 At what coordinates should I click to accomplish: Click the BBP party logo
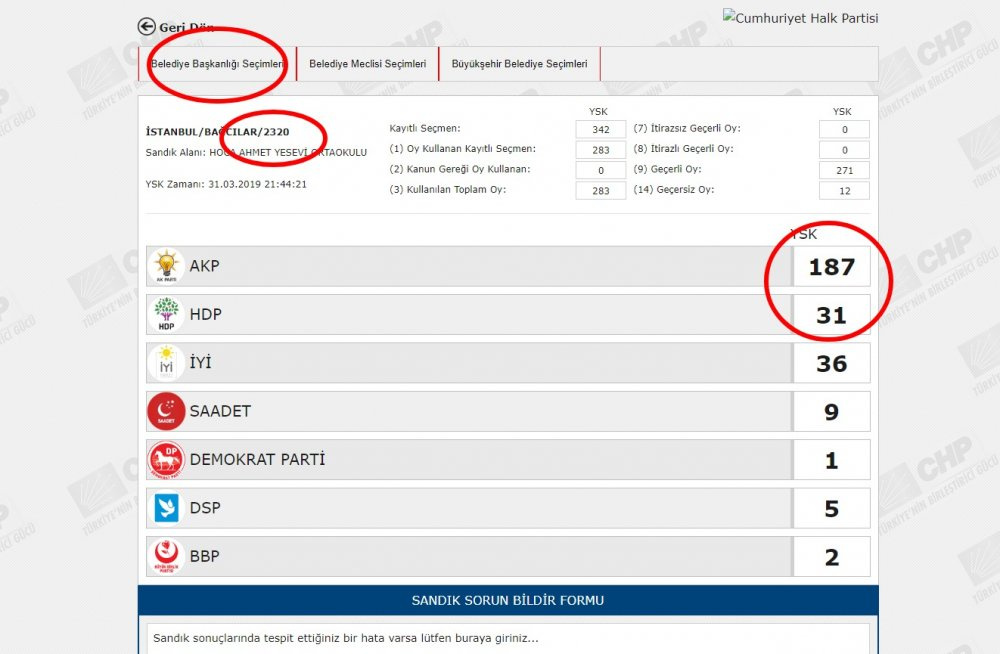(166, 557)
